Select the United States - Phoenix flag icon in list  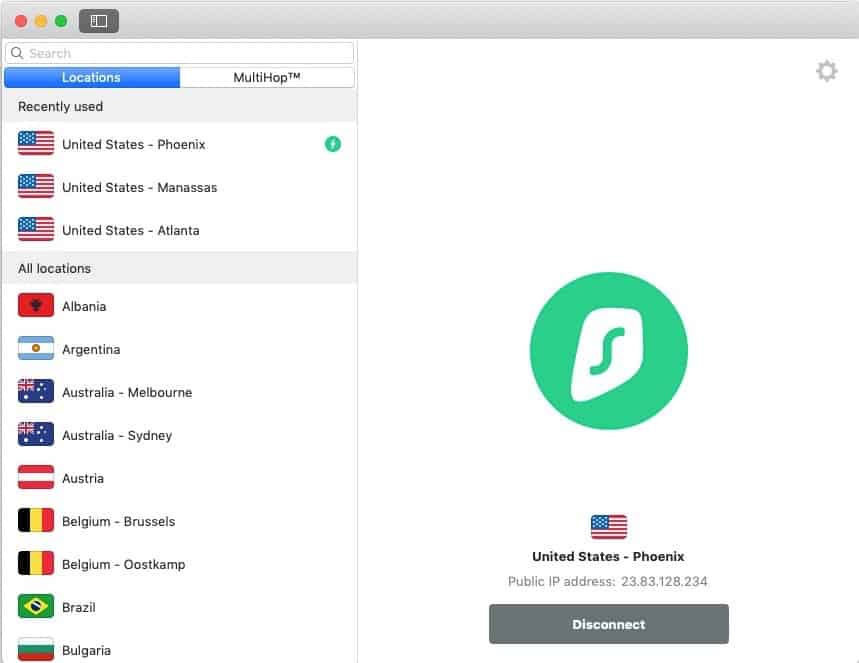point(36,144)
